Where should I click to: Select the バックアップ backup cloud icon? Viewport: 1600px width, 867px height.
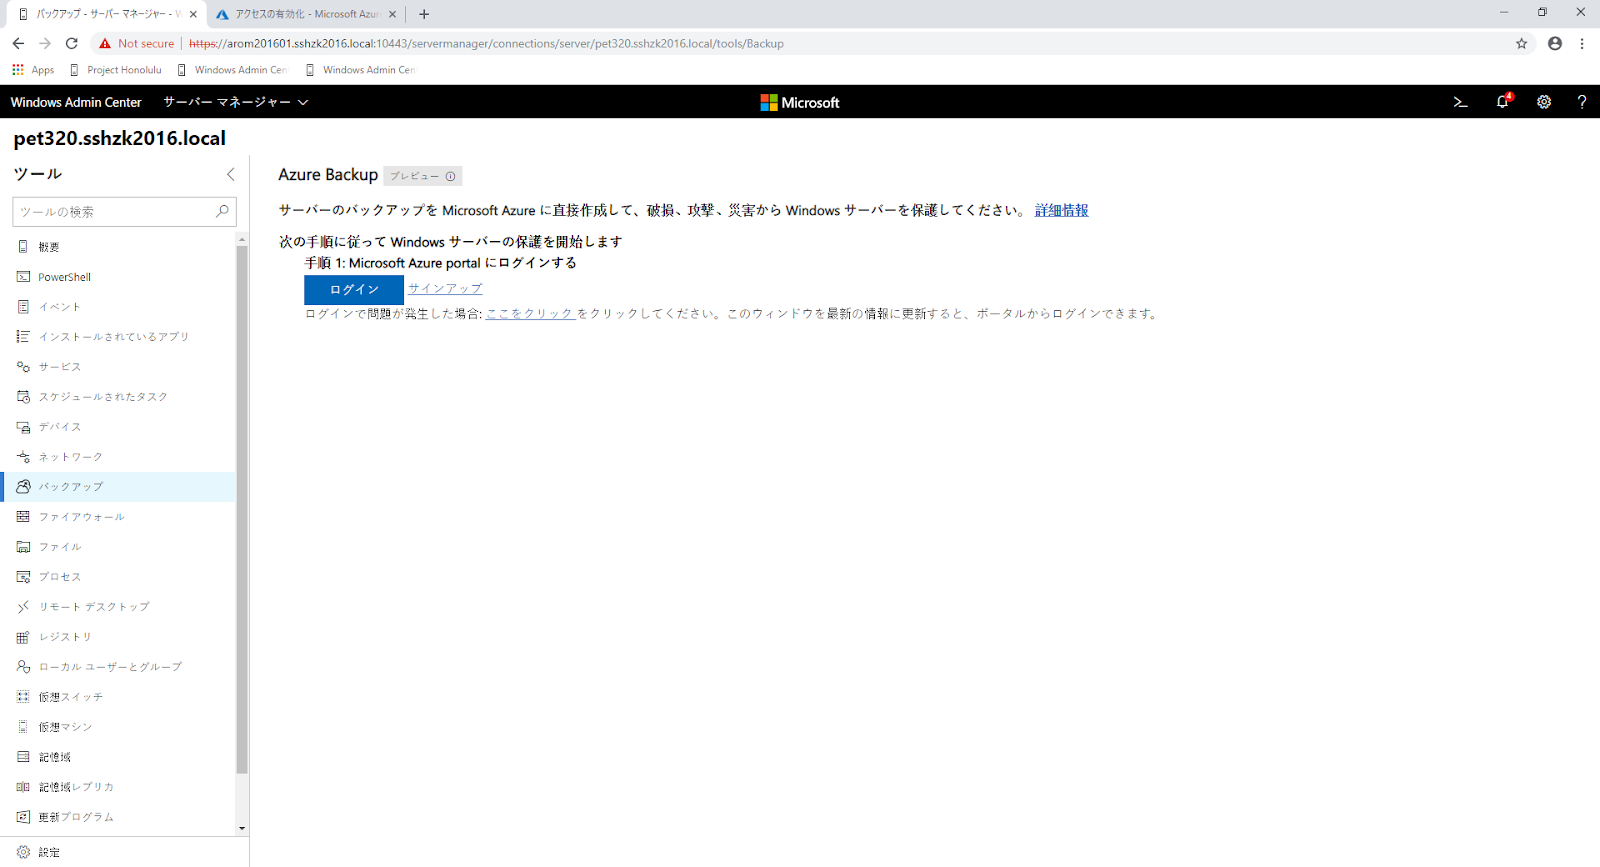[x=23, y=487]
